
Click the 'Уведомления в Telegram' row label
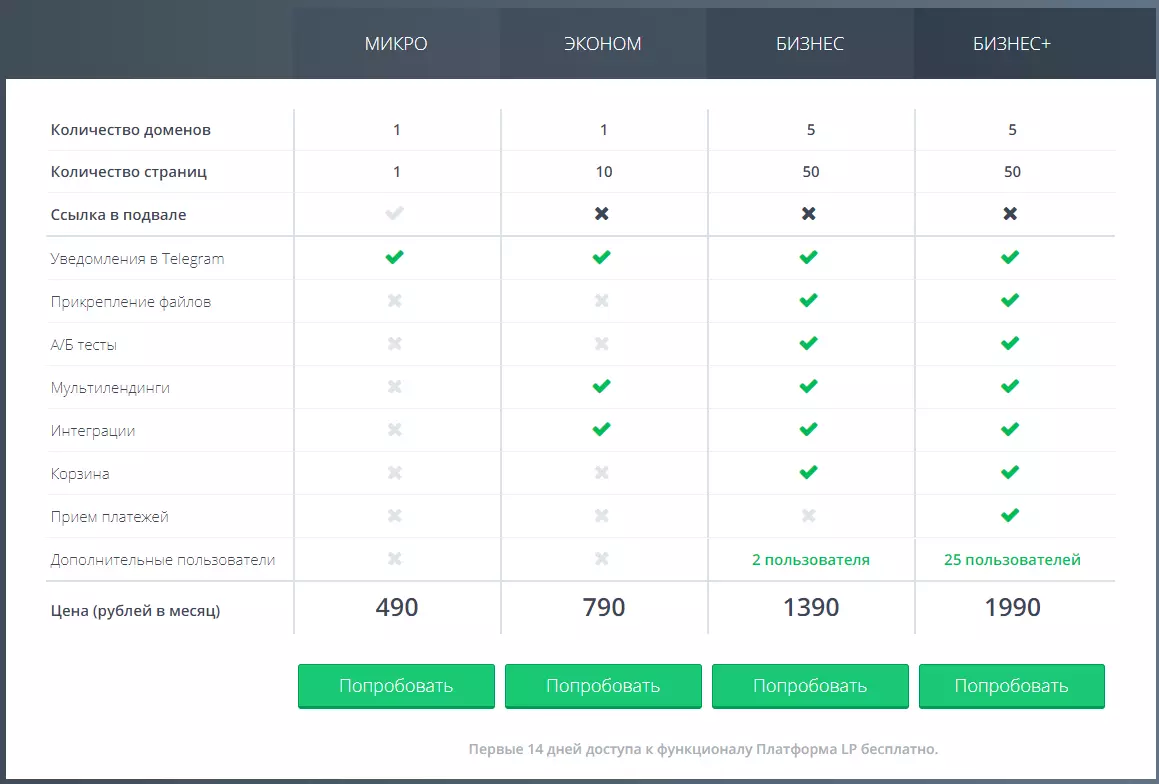click(137, 259)
